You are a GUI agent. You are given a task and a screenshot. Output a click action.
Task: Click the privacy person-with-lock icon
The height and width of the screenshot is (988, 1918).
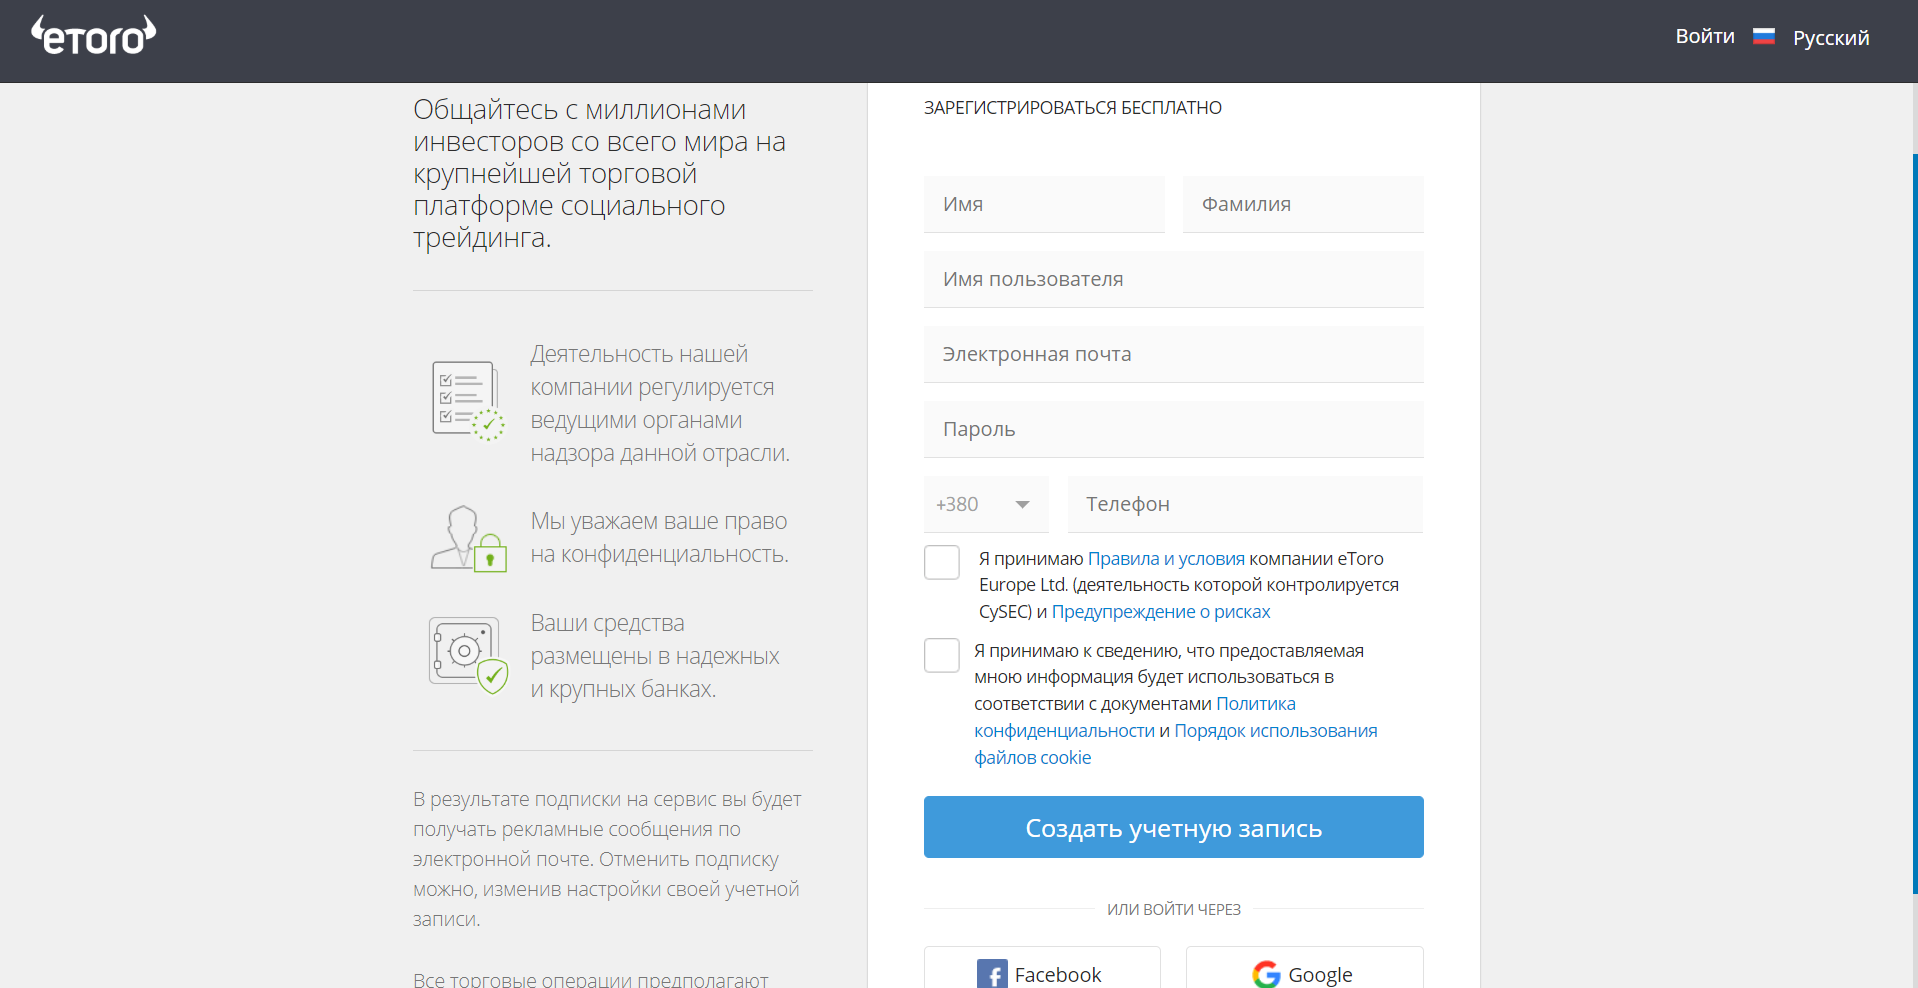pyautogui.click(x=468, y=538)
